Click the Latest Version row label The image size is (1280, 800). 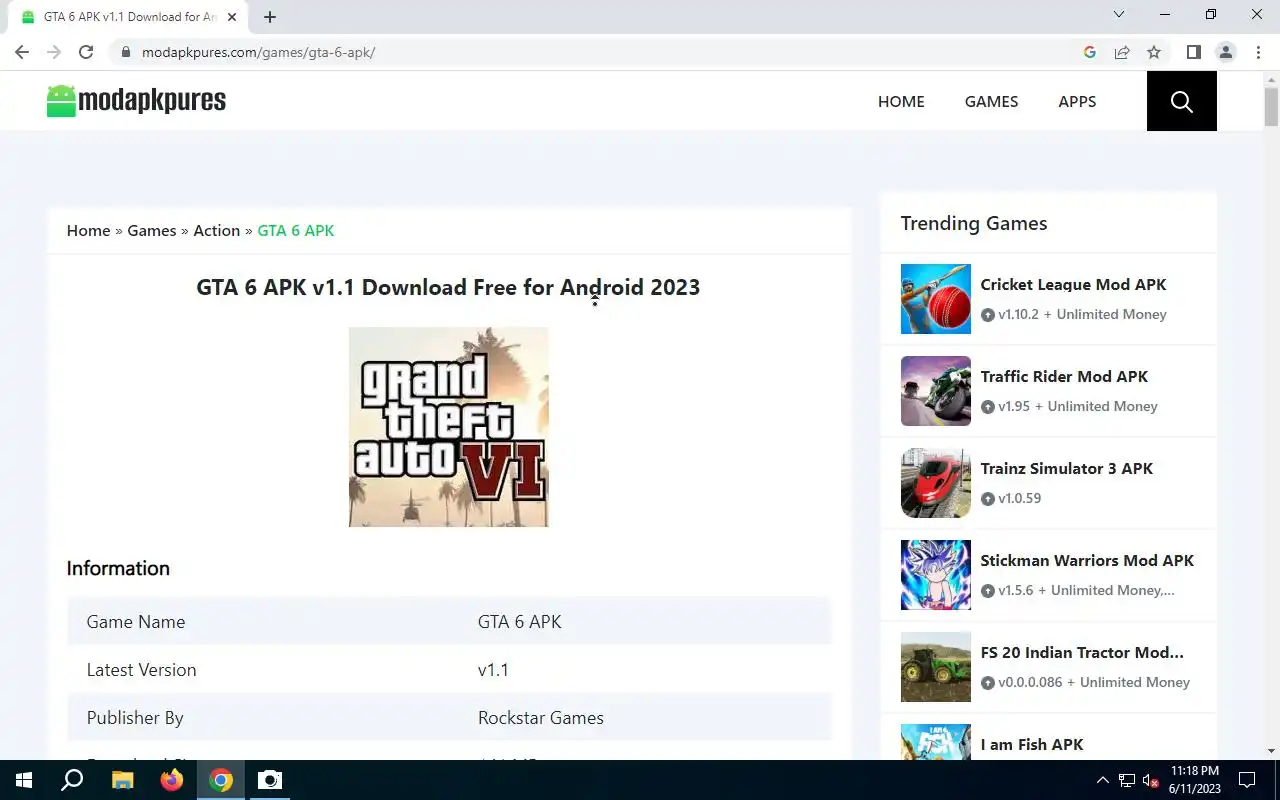141,669
